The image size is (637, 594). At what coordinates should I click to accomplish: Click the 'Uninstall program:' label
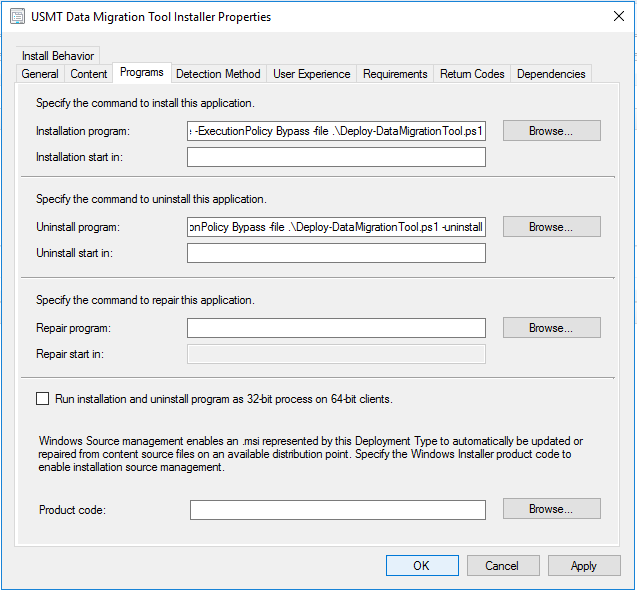click(78, 227)
